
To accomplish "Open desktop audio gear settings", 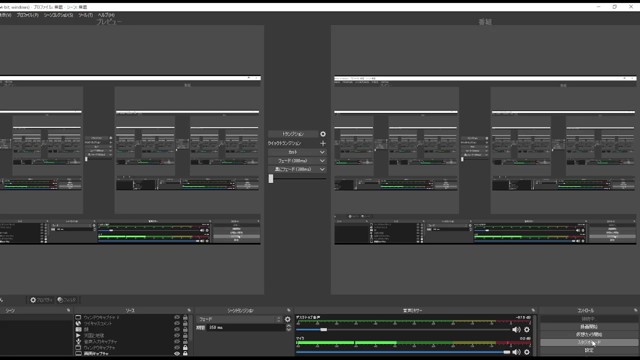I will click(527, 329).
